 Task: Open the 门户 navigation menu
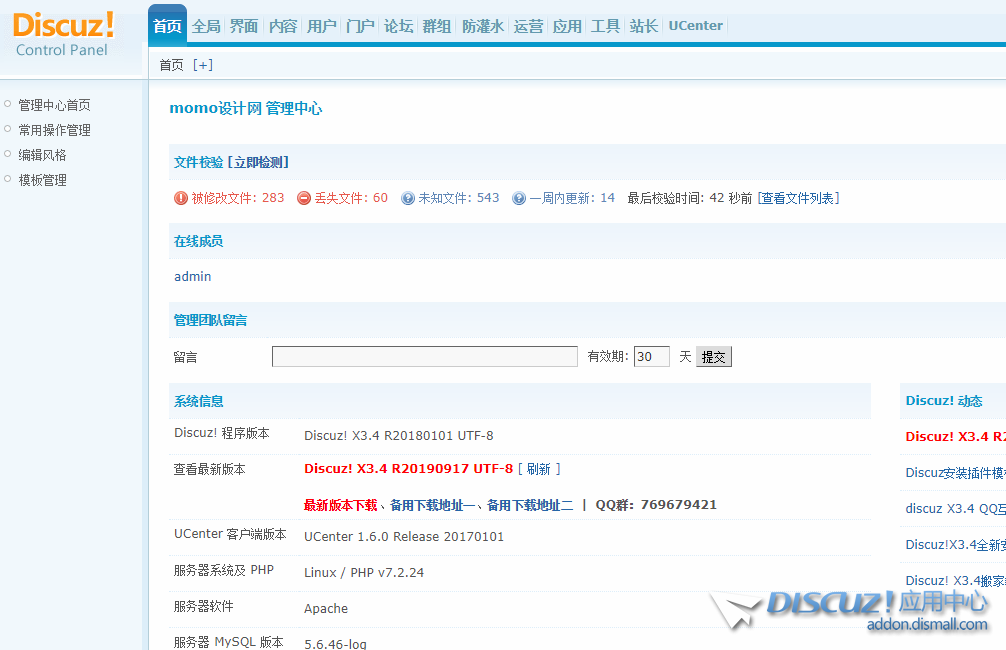(x=360, y=26)
